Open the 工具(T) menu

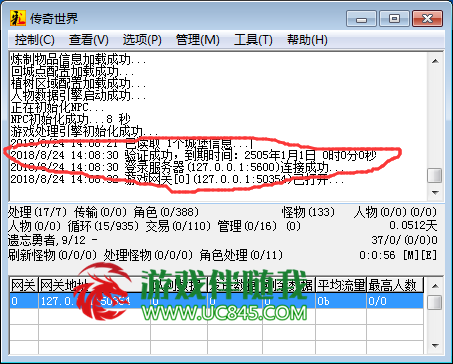pos(253,40)
